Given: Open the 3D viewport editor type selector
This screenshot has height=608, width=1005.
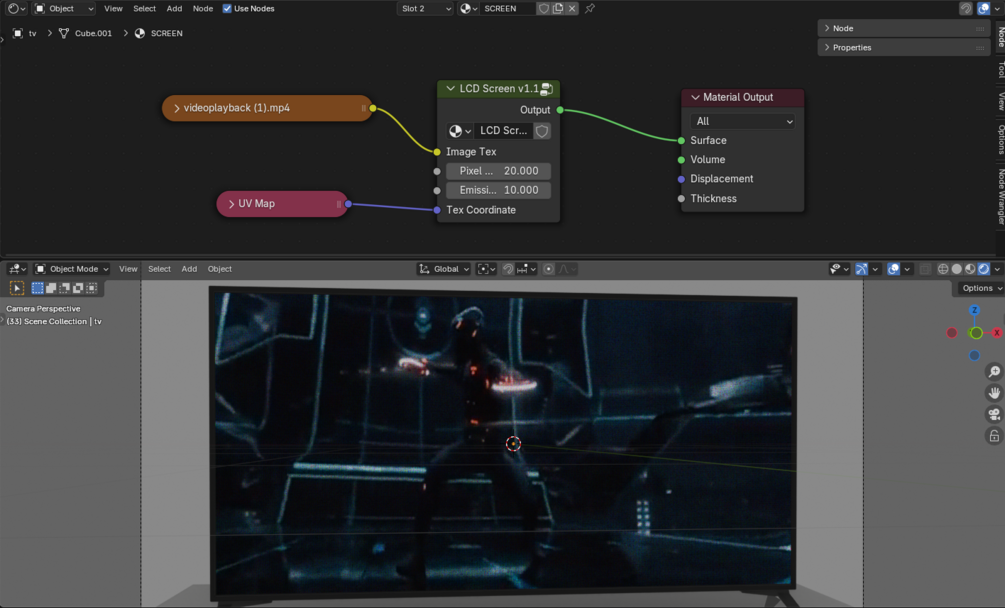Looking at the screenshot, I should [17, 269].
